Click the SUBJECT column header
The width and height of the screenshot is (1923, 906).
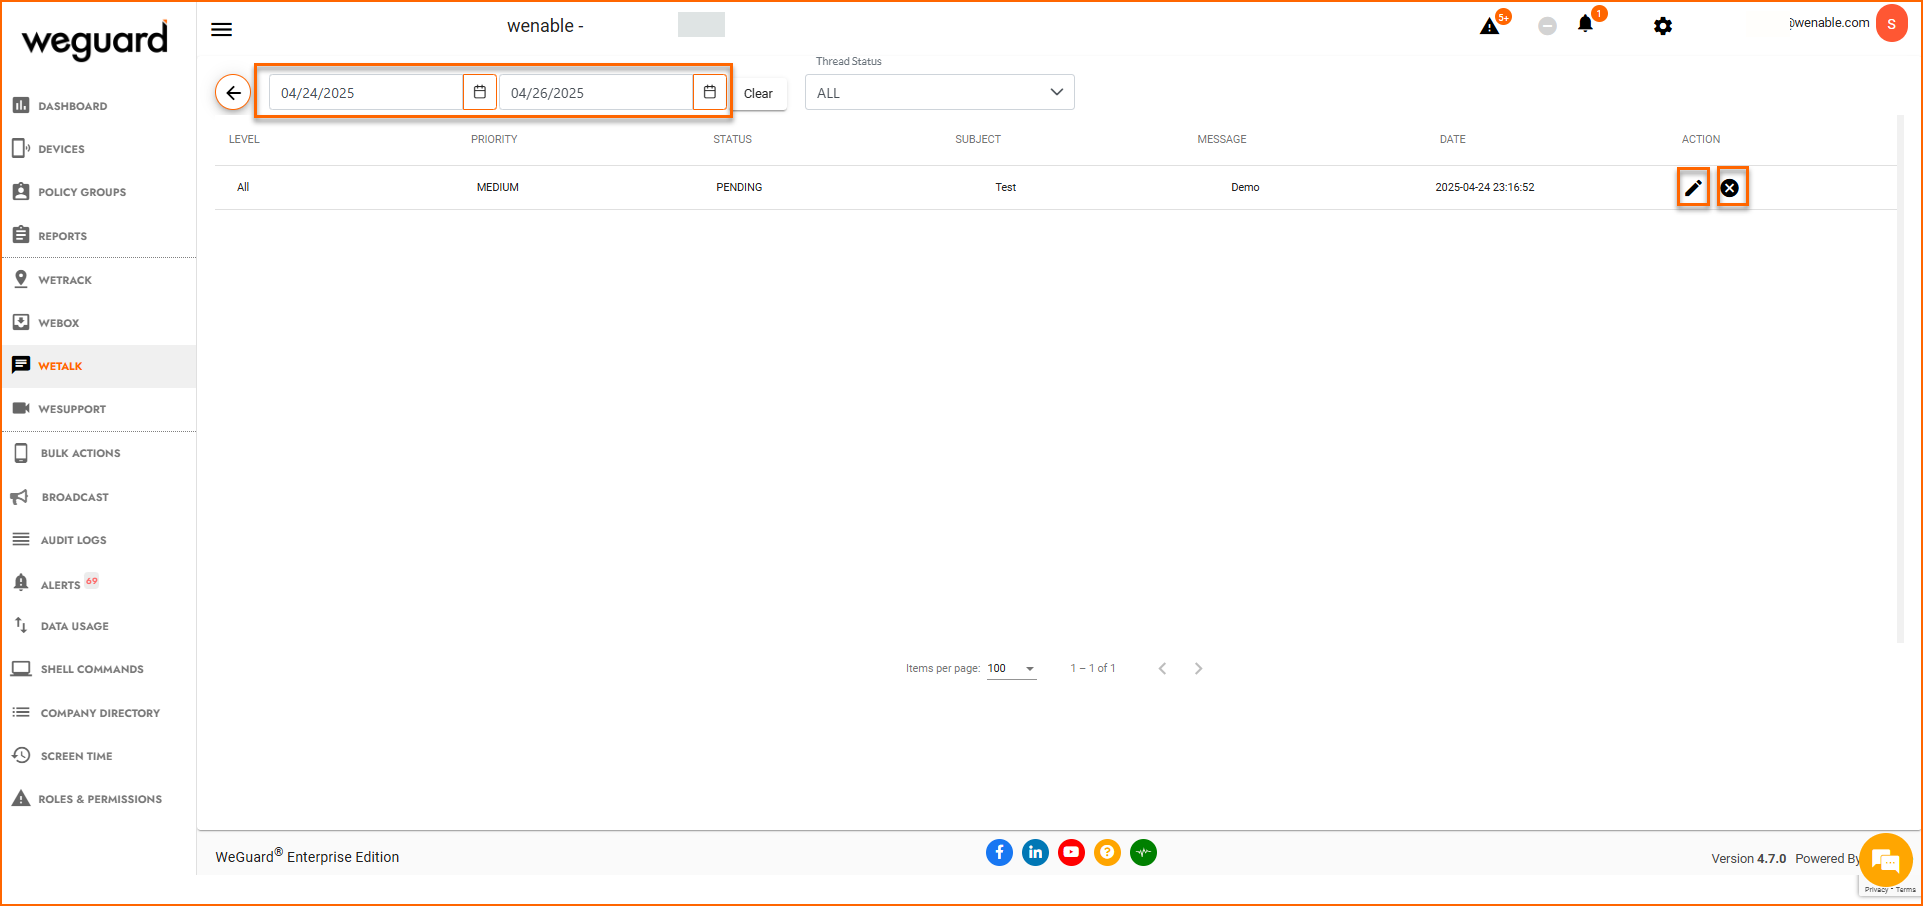coord(978,139)
